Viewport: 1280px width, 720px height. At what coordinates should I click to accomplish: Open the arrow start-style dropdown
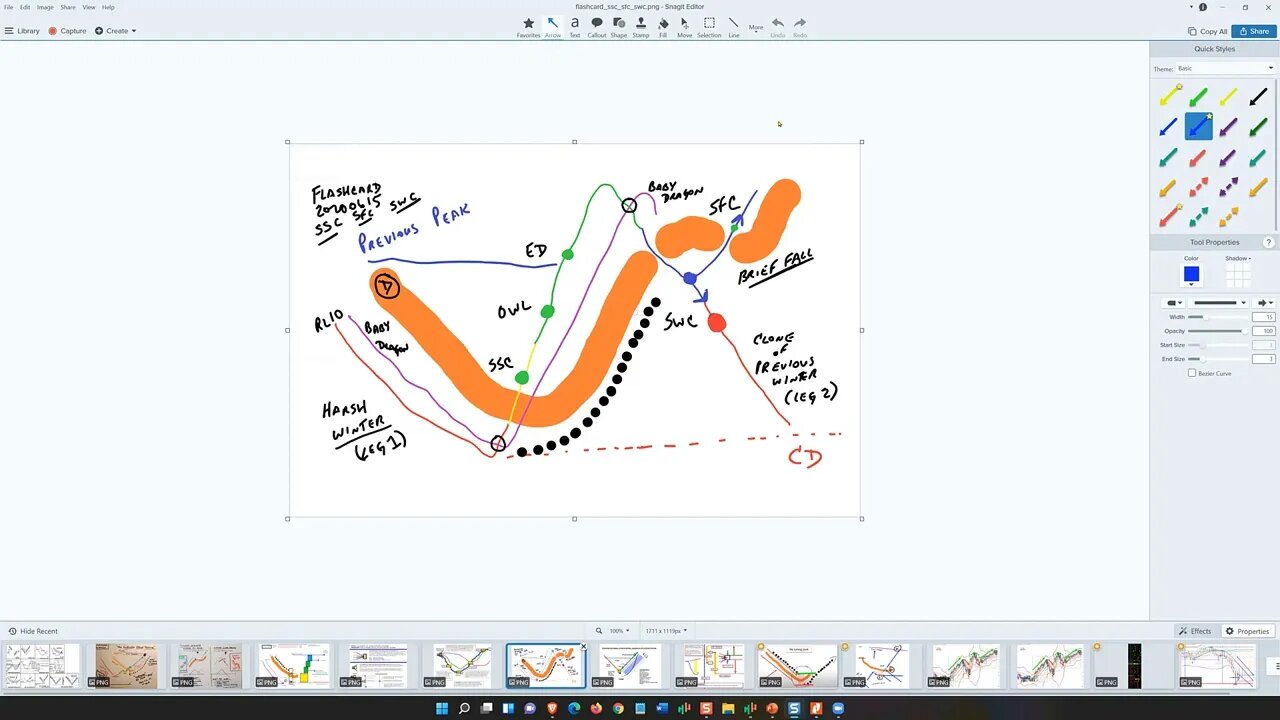pos(1173,302)
